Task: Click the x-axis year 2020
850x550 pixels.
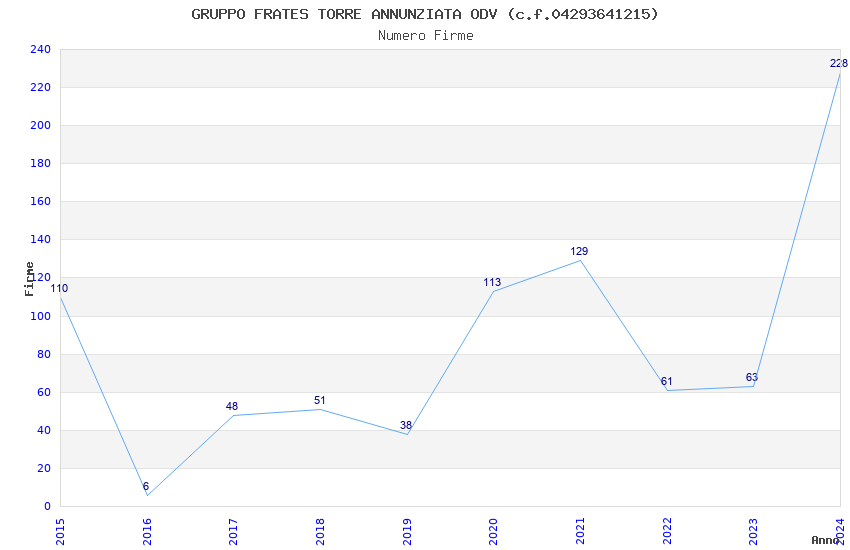Action: pos(493,532)
